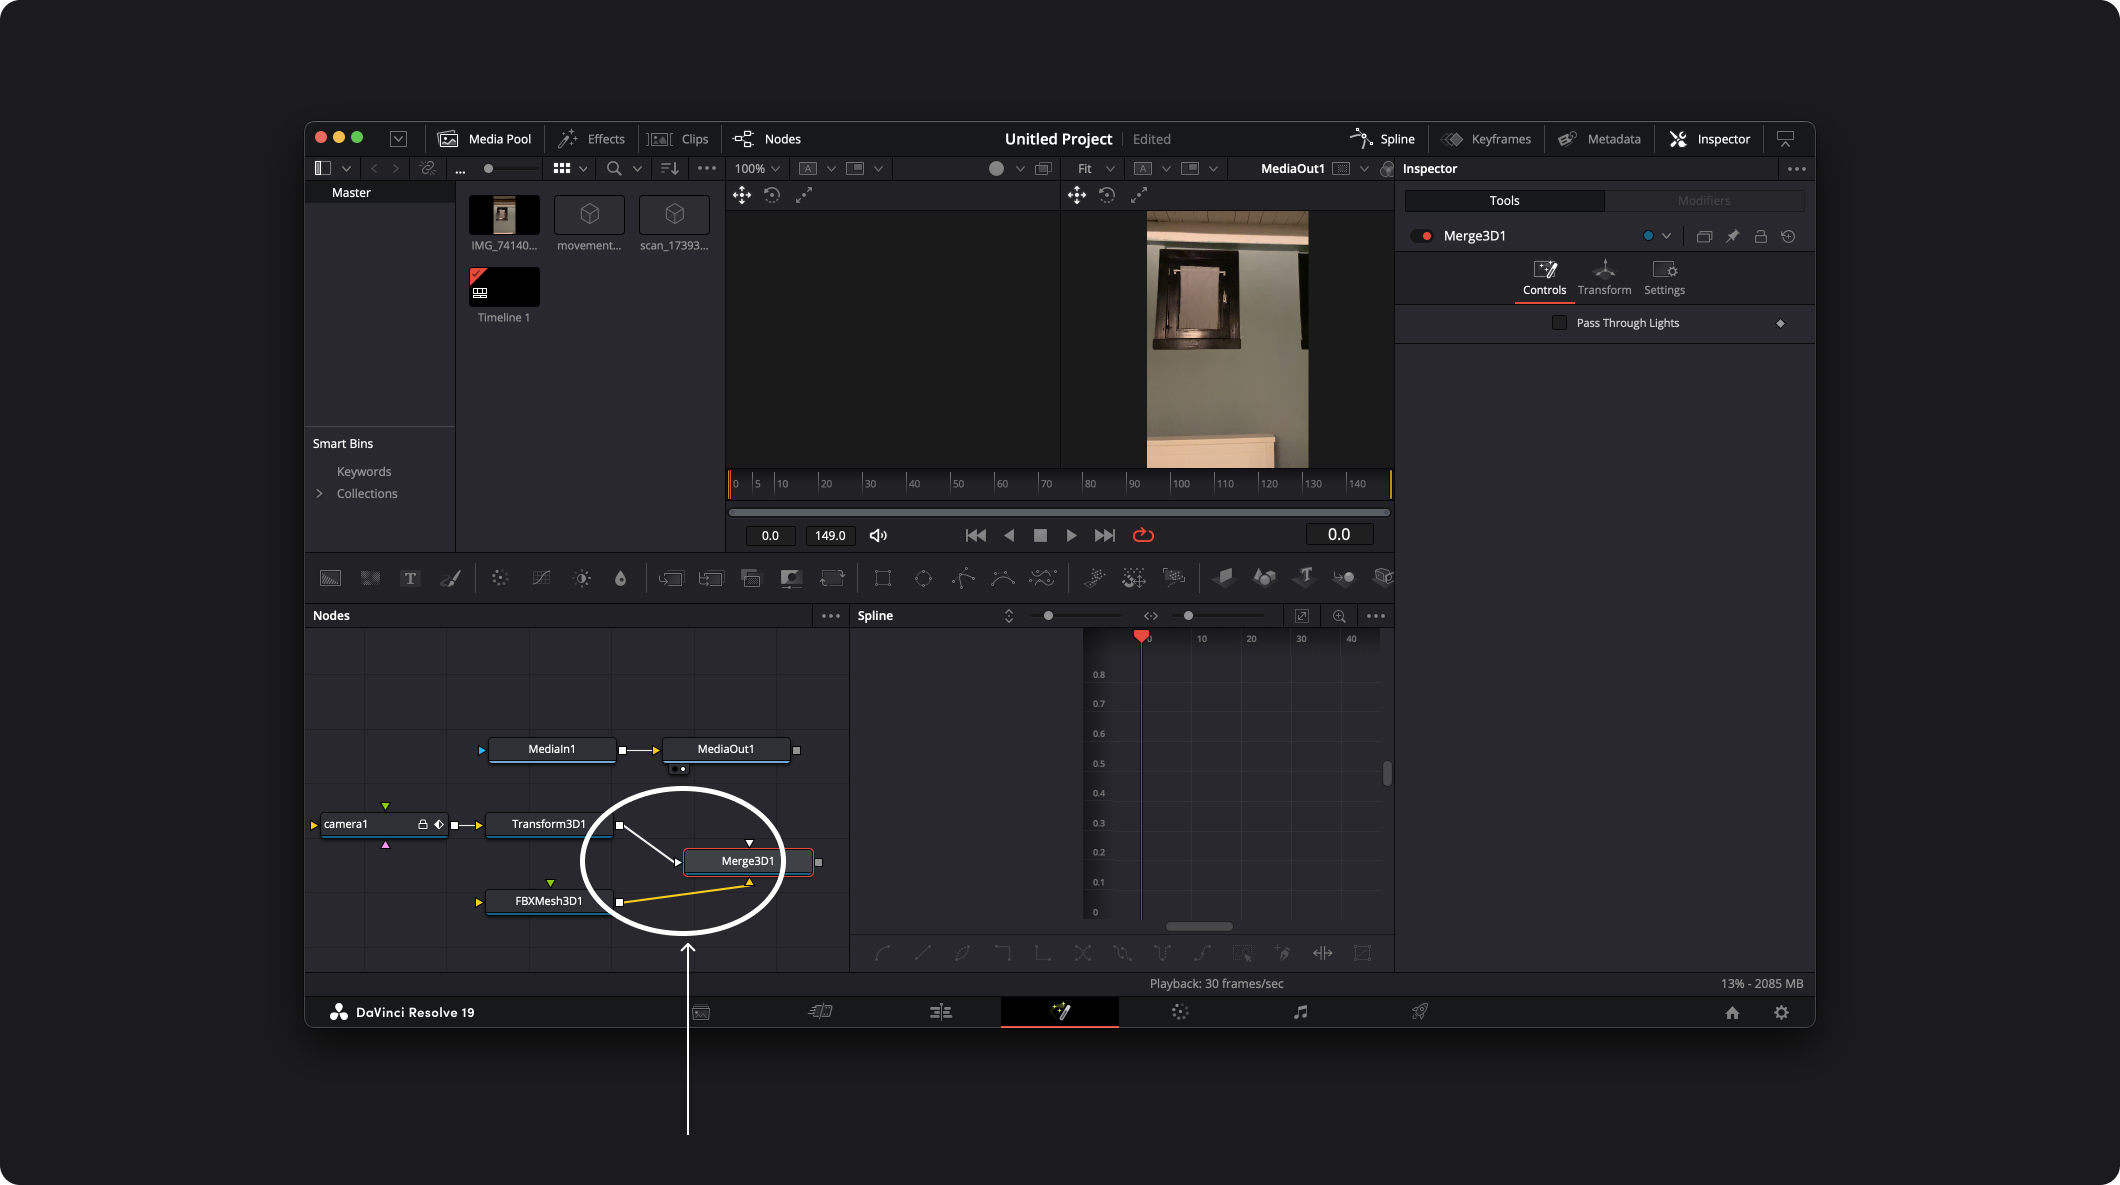The width and height of the screenshot is (2120, 1185).
Task: Add an Ellipse mask tool
Action: point(923,578)
